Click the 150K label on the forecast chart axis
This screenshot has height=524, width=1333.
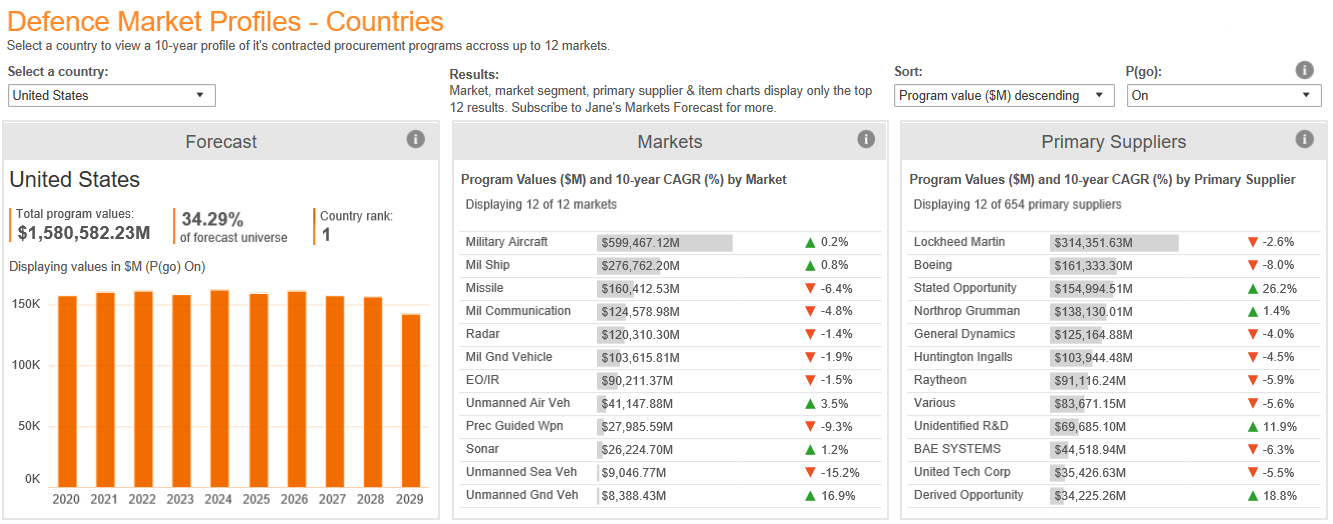(26, 303)
